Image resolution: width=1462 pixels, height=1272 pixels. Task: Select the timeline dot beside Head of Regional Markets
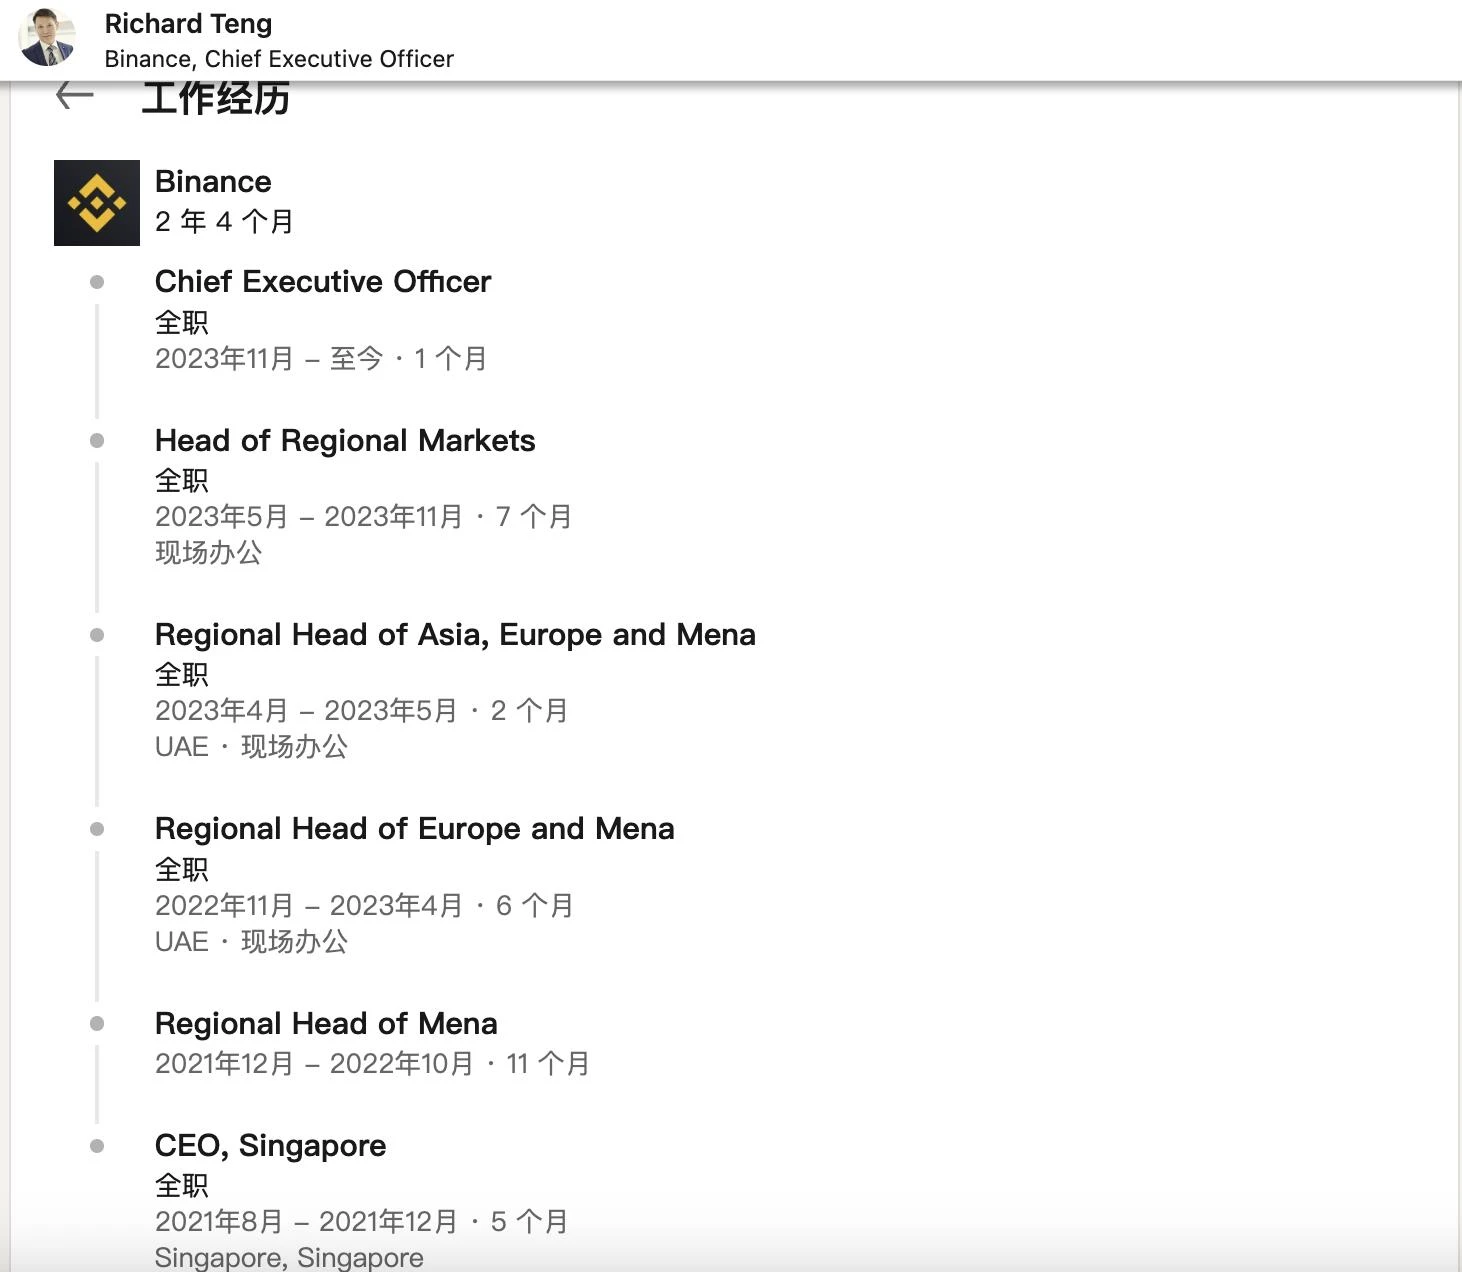[x=96, y=440]
